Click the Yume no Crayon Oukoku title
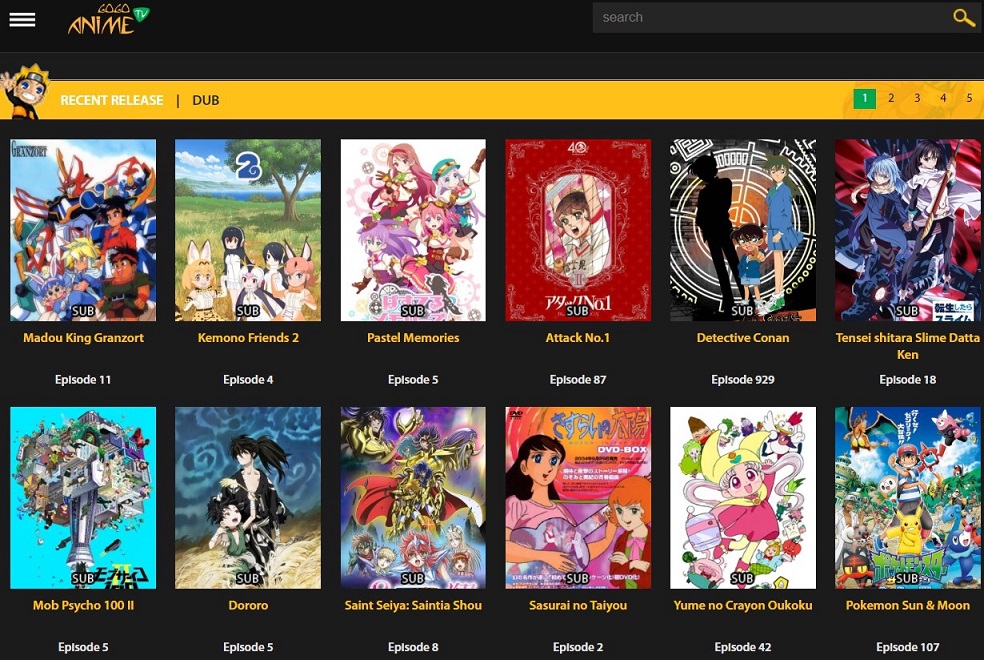This screenshot has width=984, height=660. point(743,605)
